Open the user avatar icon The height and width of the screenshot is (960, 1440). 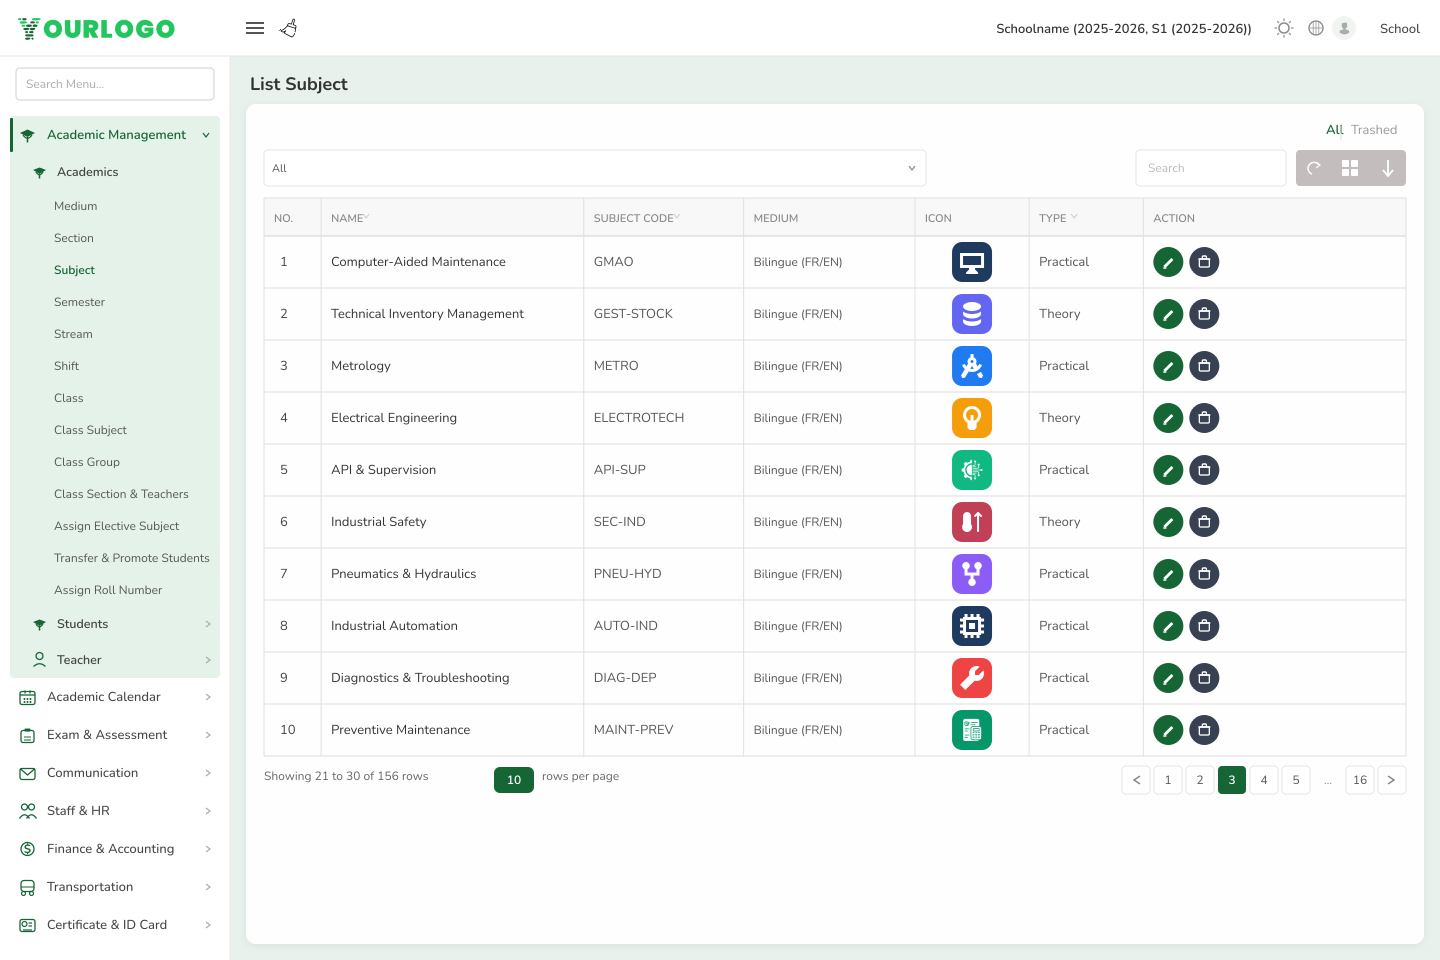click(x=1344, y=28)
